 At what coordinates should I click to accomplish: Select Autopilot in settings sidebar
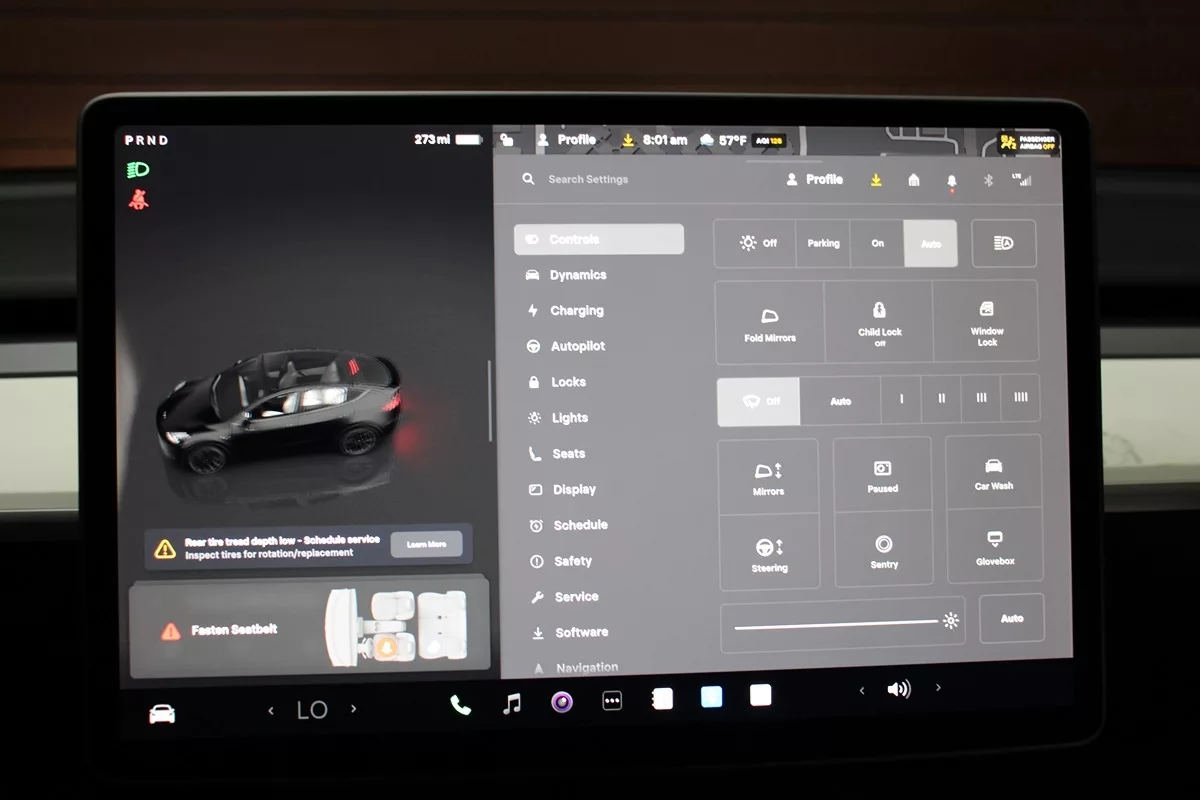[x=577, y=346]
